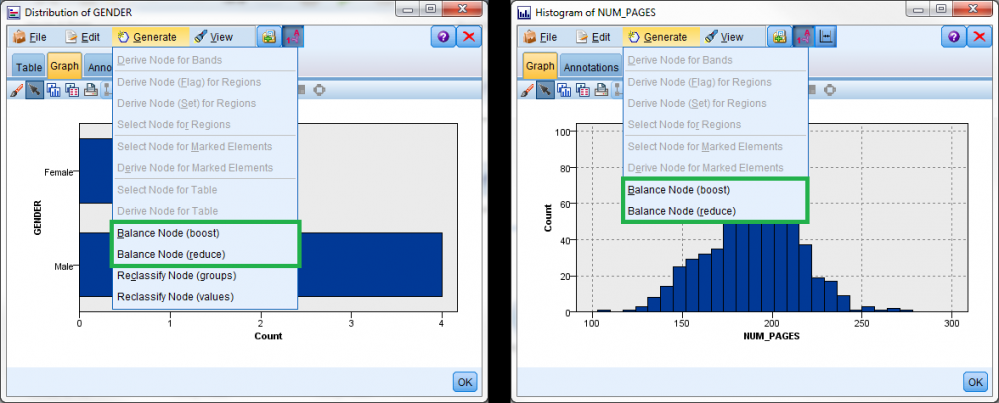Switch to Table tab in GENDER window
The width and height of the screenshot is (999, 403).
click(29, 67)
